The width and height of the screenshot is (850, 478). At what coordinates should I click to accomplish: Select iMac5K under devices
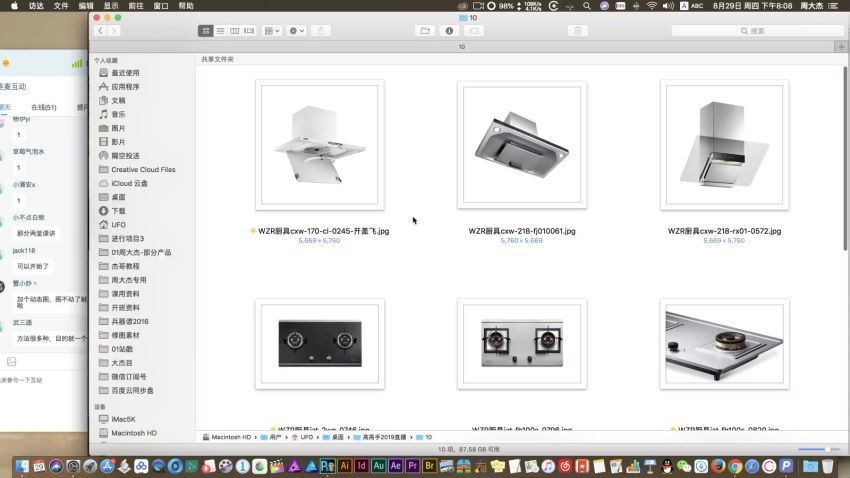[x=123, y=419]
